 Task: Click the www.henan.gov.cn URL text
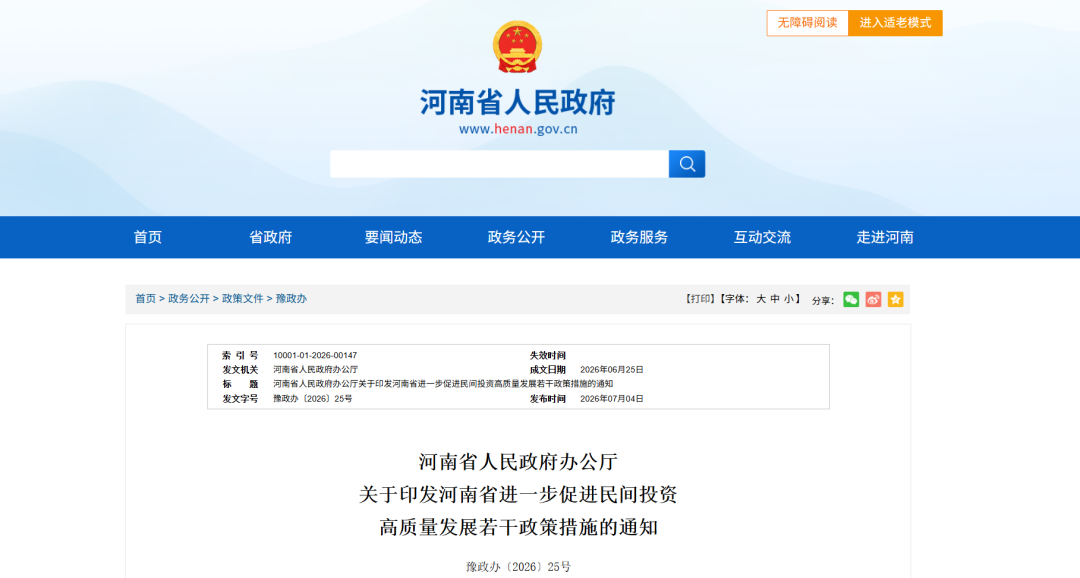click(518, 129)
